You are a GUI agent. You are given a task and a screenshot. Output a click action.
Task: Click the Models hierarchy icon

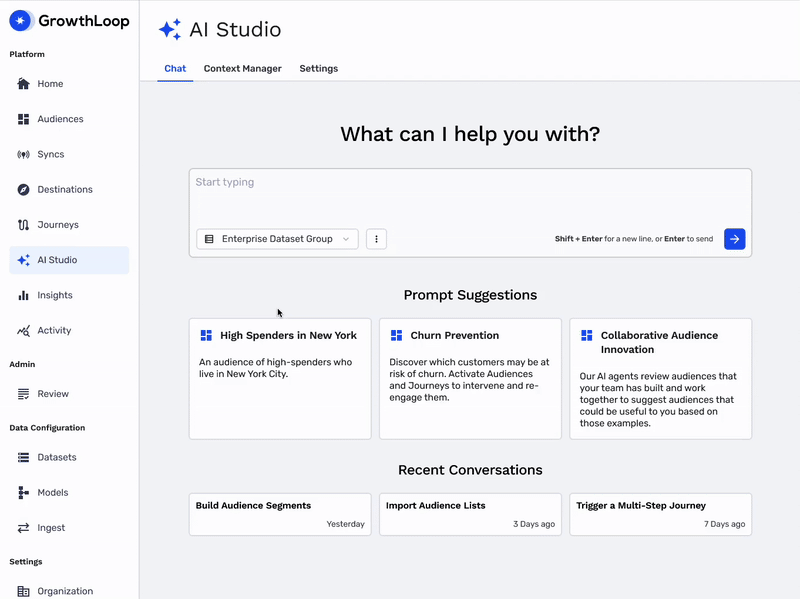click(24, 493)
